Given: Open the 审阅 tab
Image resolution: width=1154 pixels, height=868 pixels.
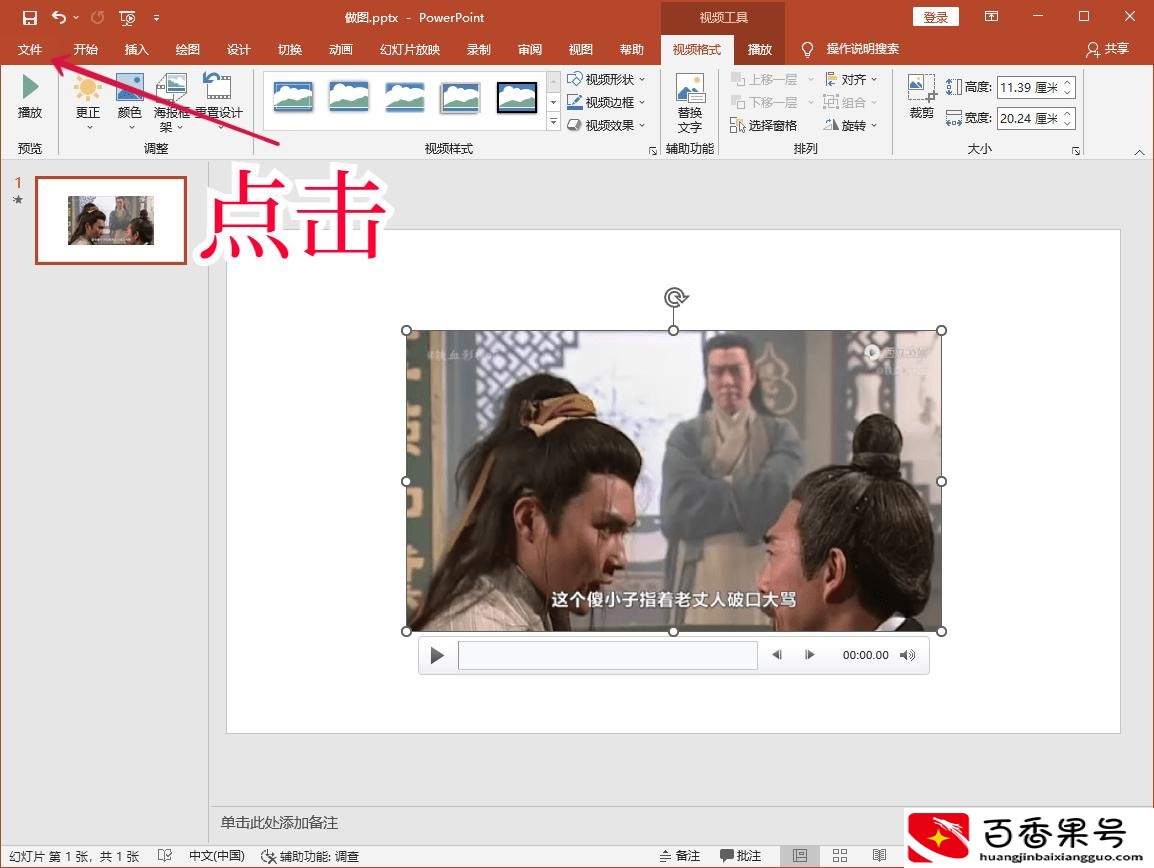Looking at the screenshot, I should (530, 49).
